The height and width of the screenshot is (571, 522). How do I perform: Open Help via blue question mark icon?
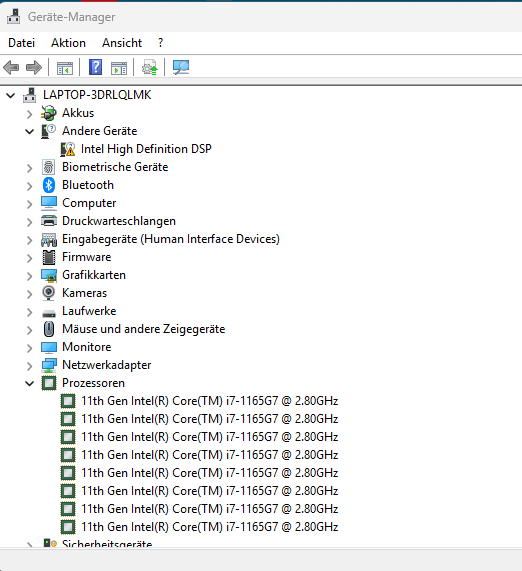click(x=95, y=67)
